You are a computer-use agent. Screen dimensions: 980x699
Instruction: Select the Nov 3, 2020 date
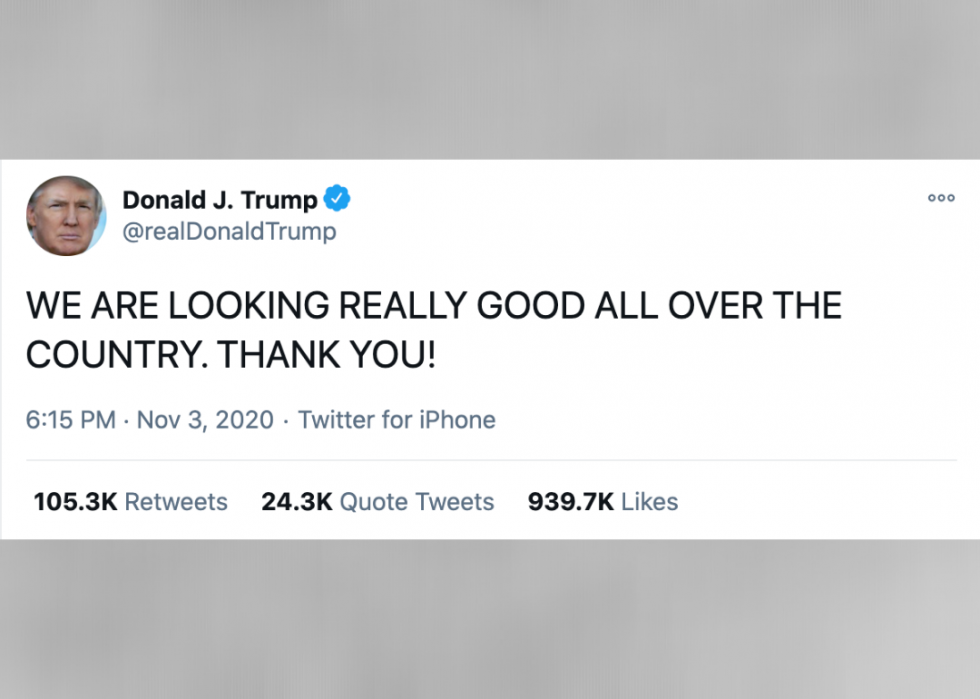(205, 420)
